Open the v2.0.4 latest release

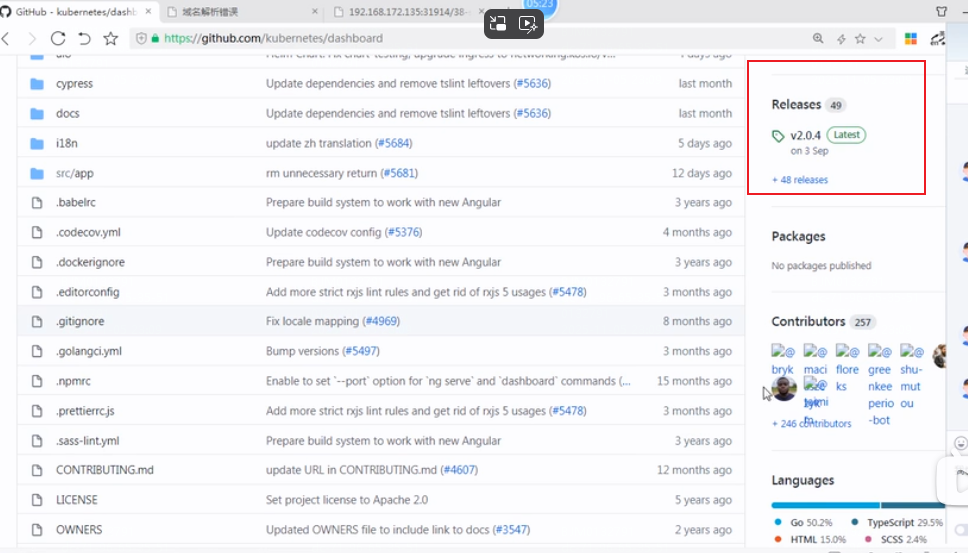click(x=805, y=135)
